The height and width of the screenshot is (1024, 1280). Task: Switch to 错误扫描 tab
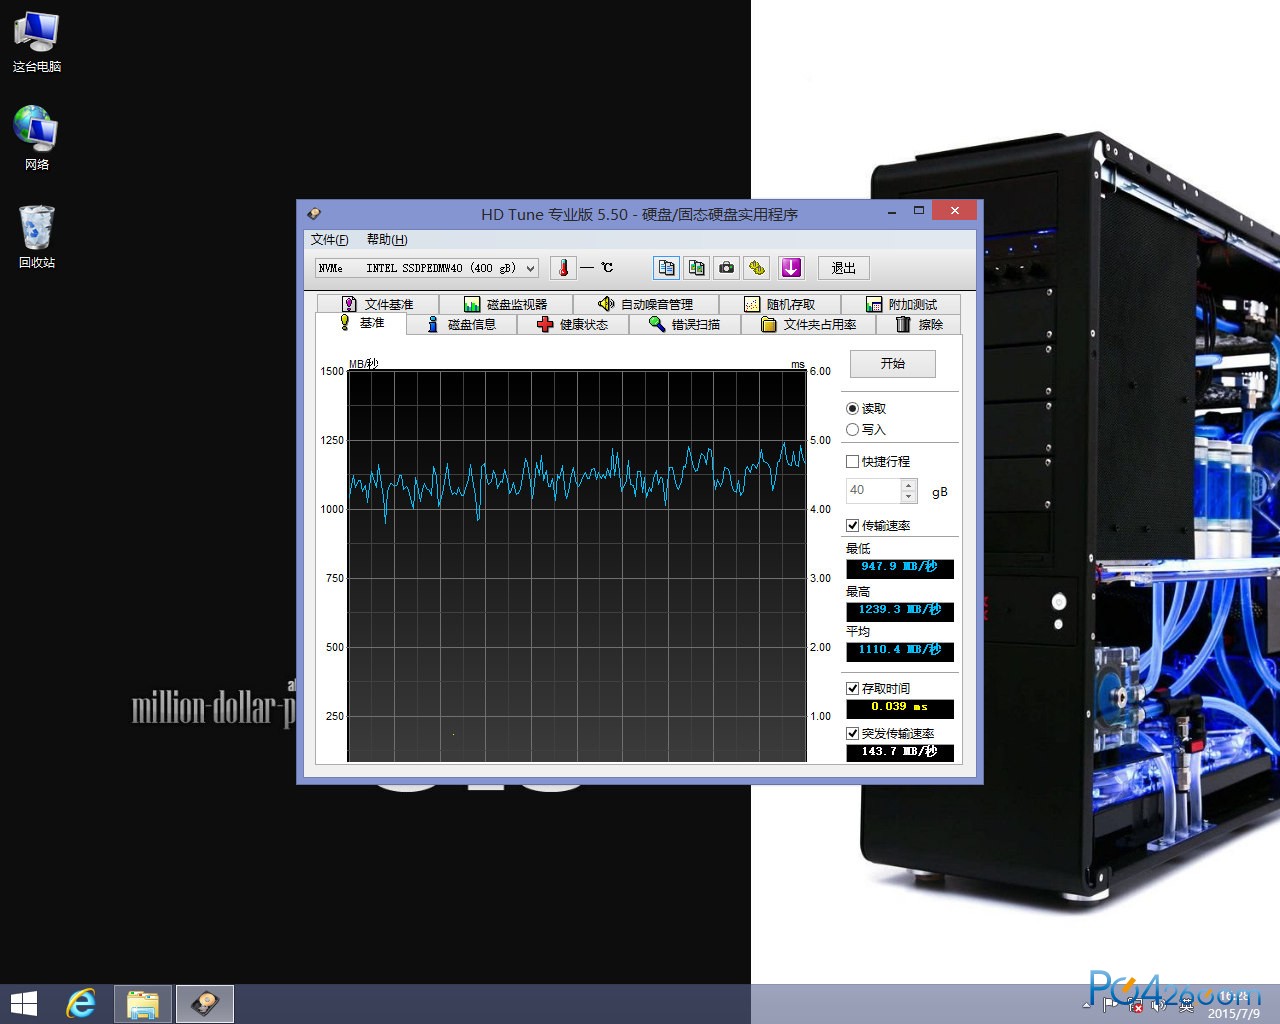(684, 324)
